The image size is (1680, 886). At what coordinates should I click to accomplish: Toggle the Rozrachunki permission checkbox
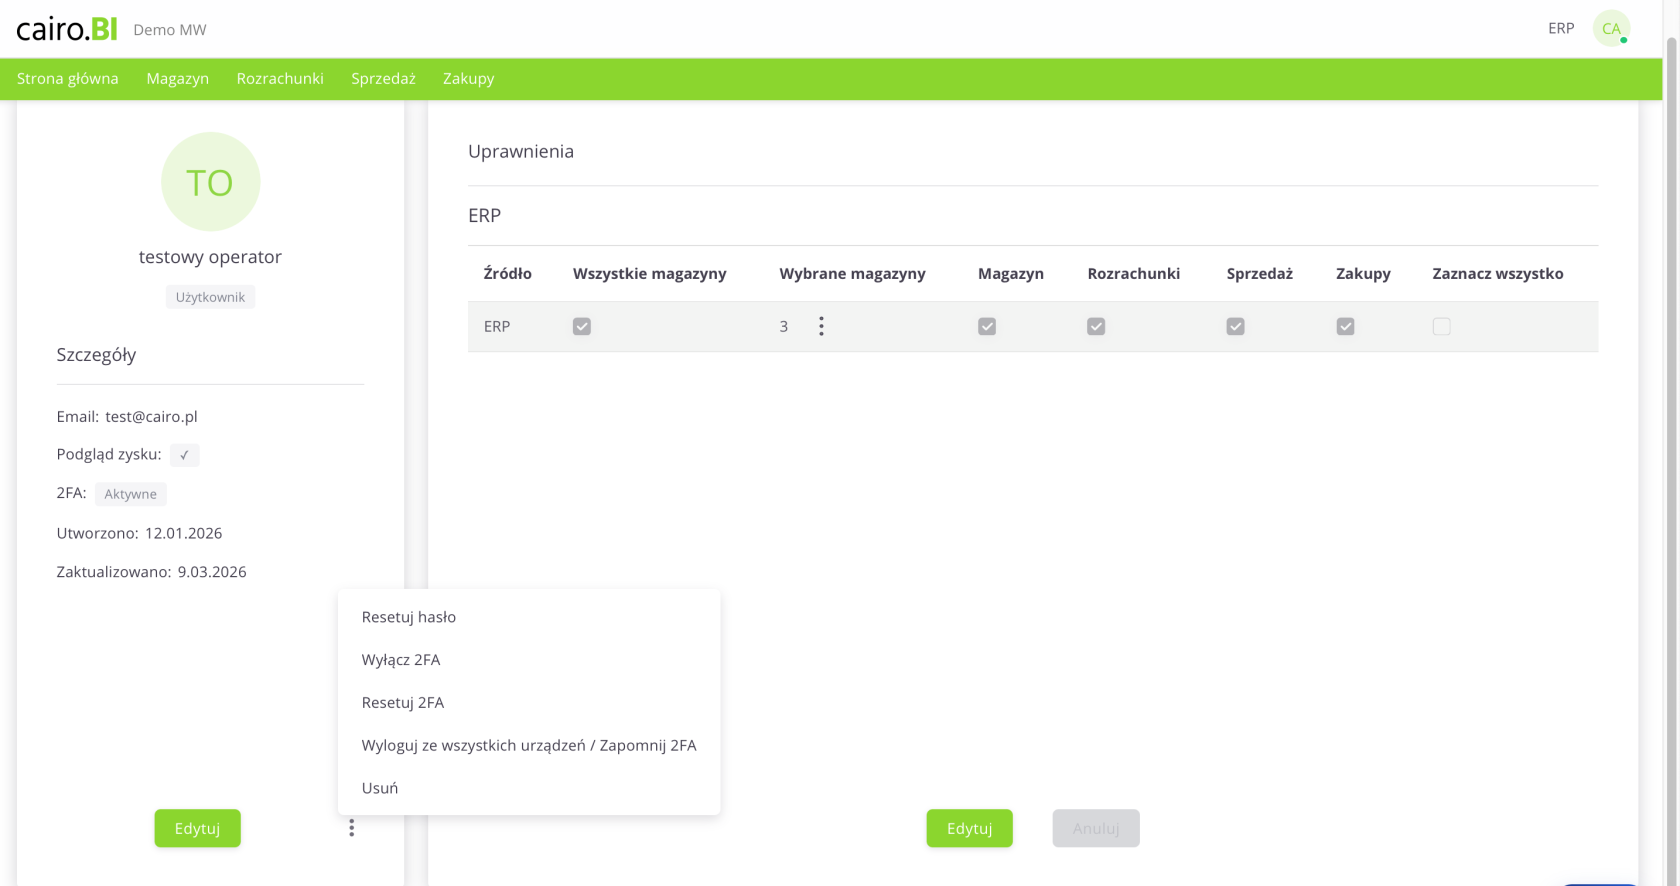click(x=1096, y=326)
